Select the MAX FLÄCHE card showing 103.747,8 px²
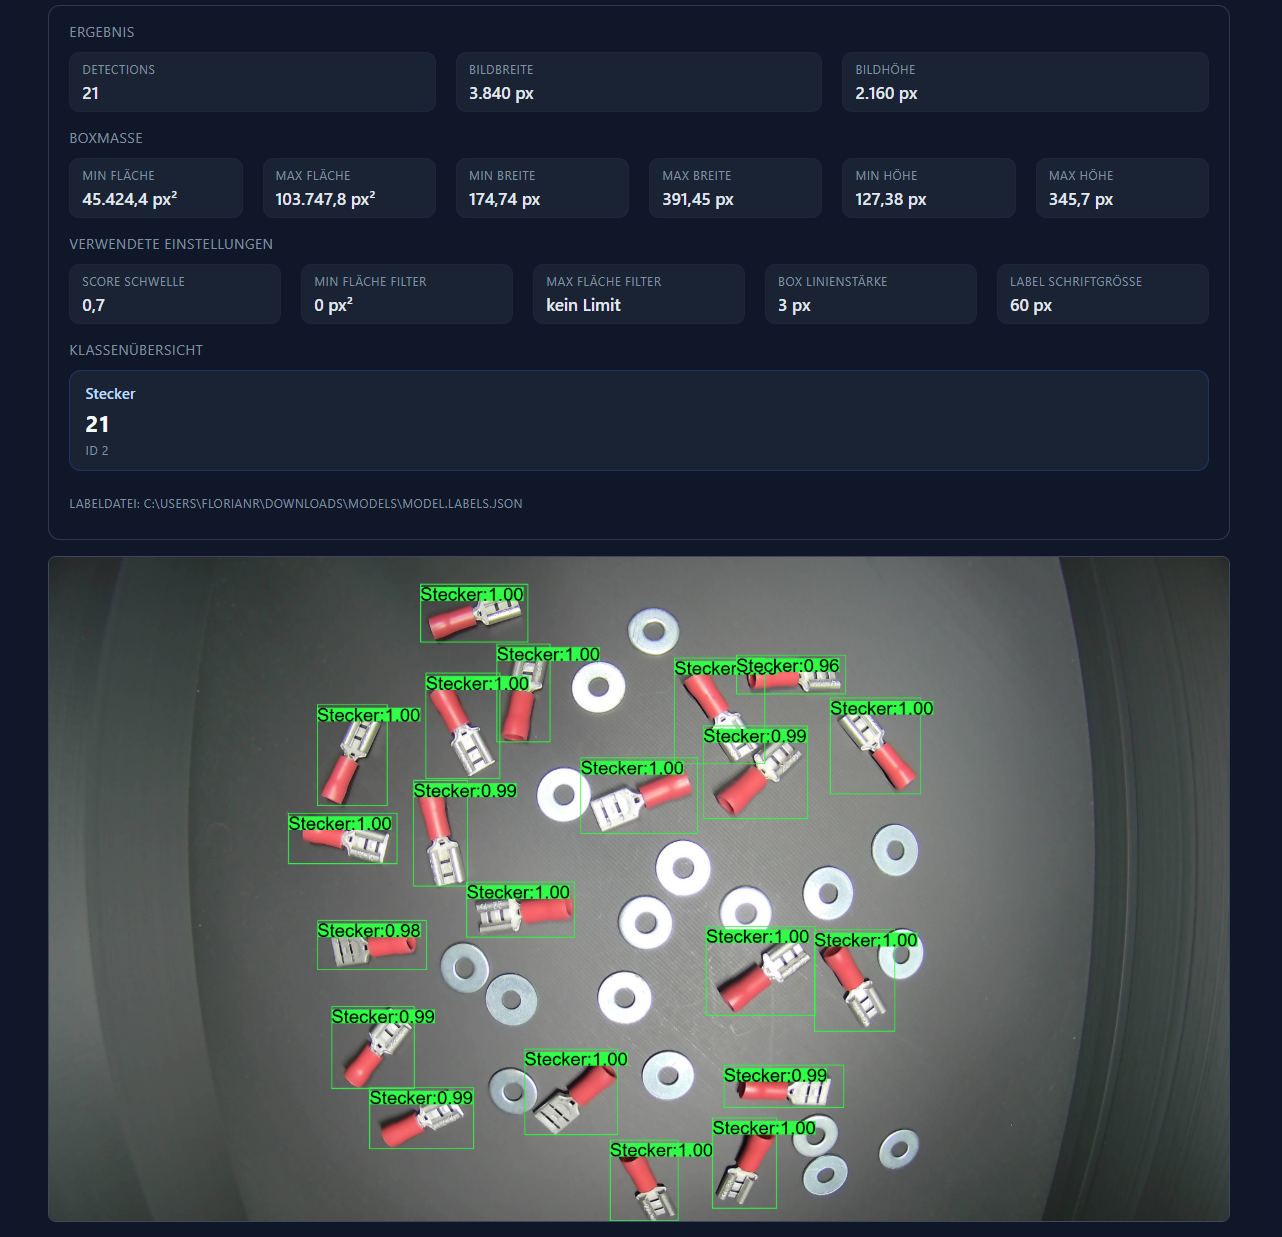 click(349, 188)
